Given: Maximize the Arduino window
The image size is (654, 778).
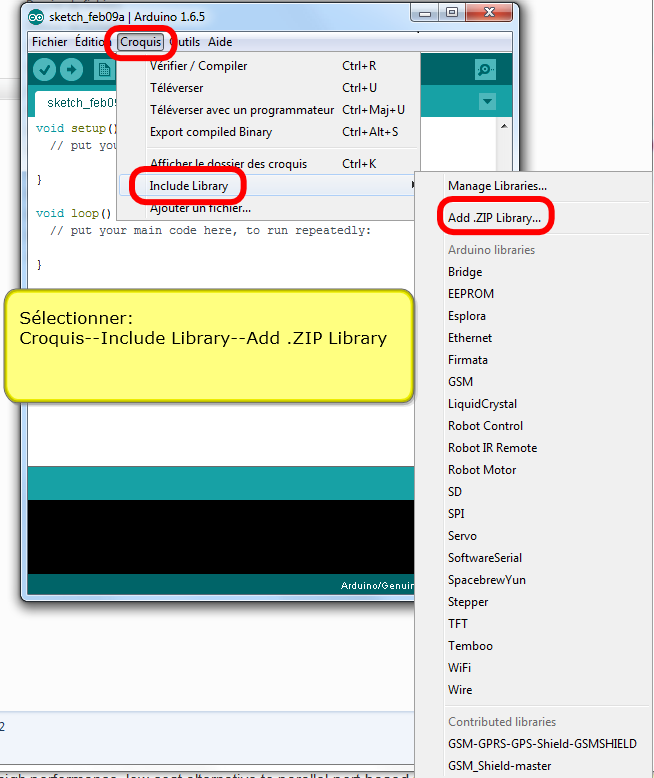Looking at the screenshot, I should tap(452, 13).
